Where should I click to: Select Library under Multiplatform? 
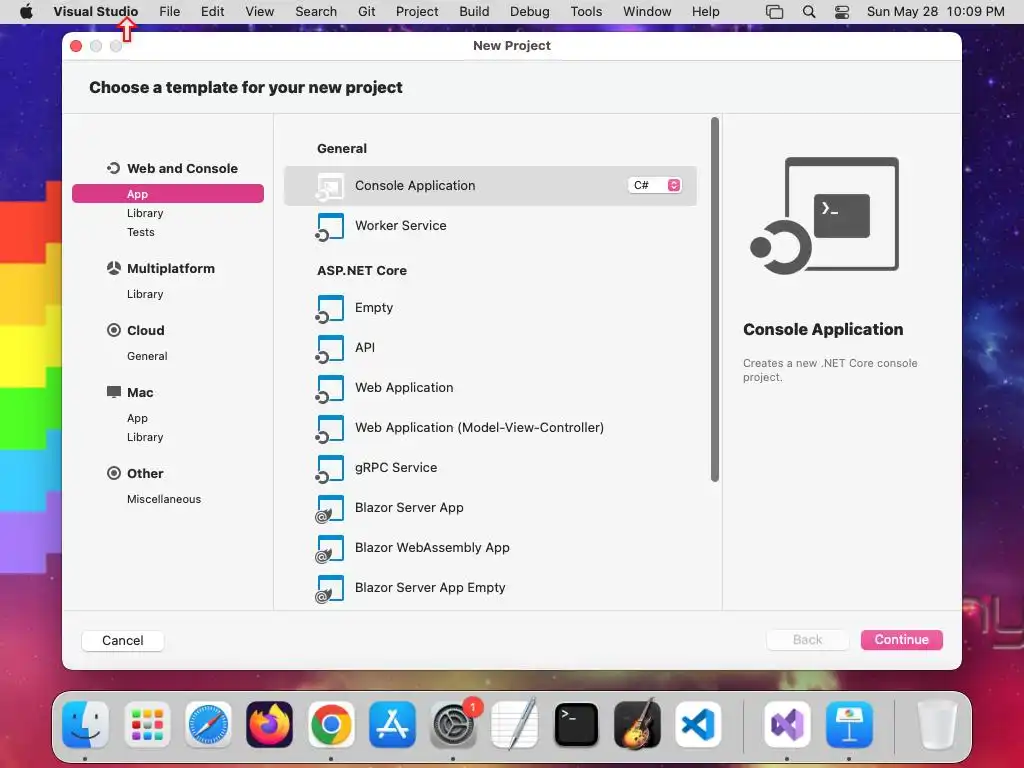[x=145, y=294]
